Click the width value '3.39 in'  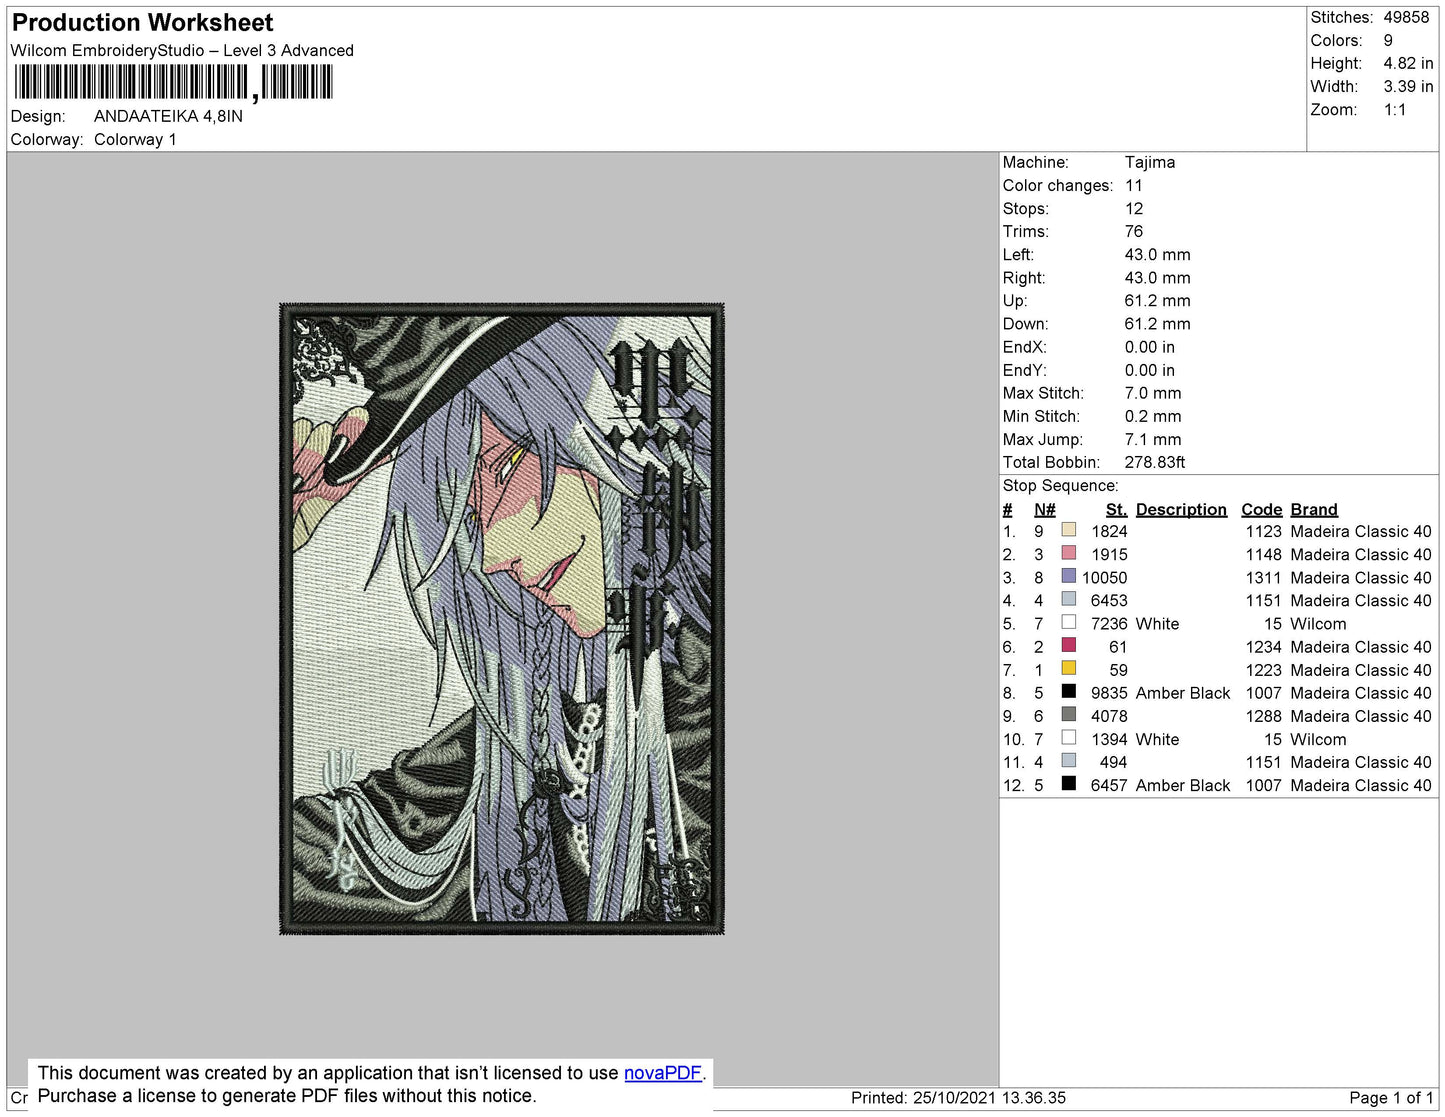(x=1408, y=86)
